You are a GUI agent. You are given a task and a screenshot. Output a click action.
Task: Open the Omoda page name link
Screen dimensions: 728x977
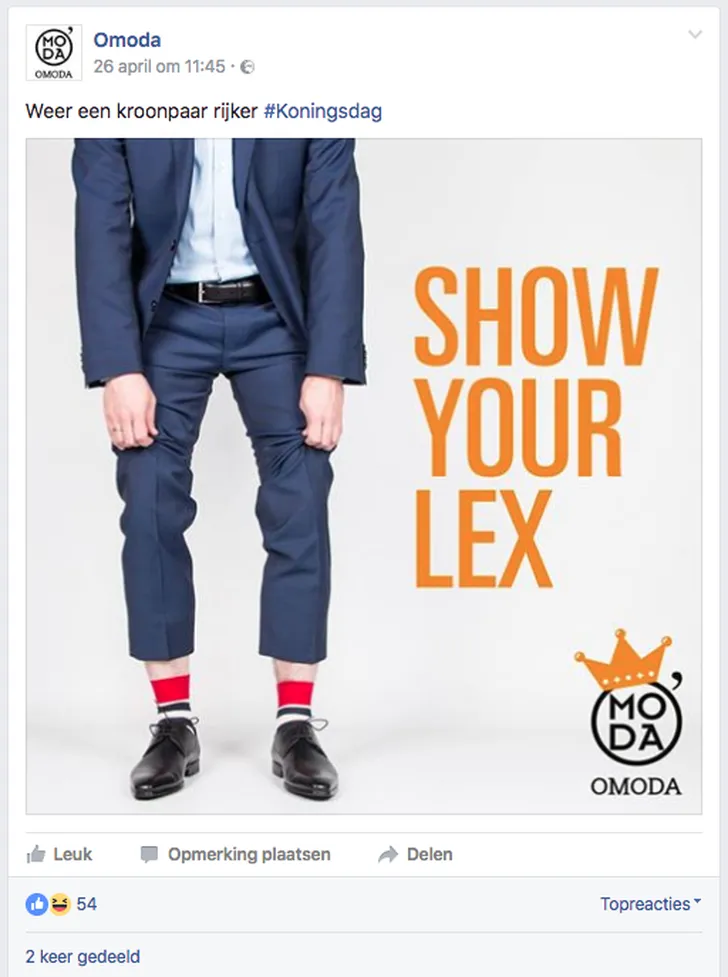(127, 40)
